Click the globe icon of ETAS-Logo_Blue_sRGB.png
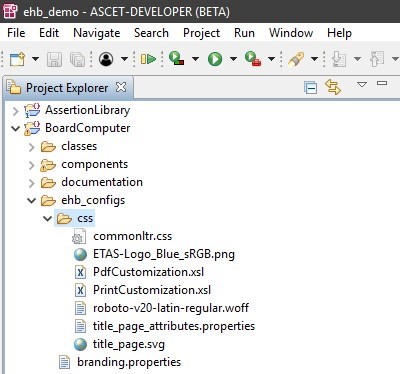The width and height of the screenshot is (400, 374). 80,254
